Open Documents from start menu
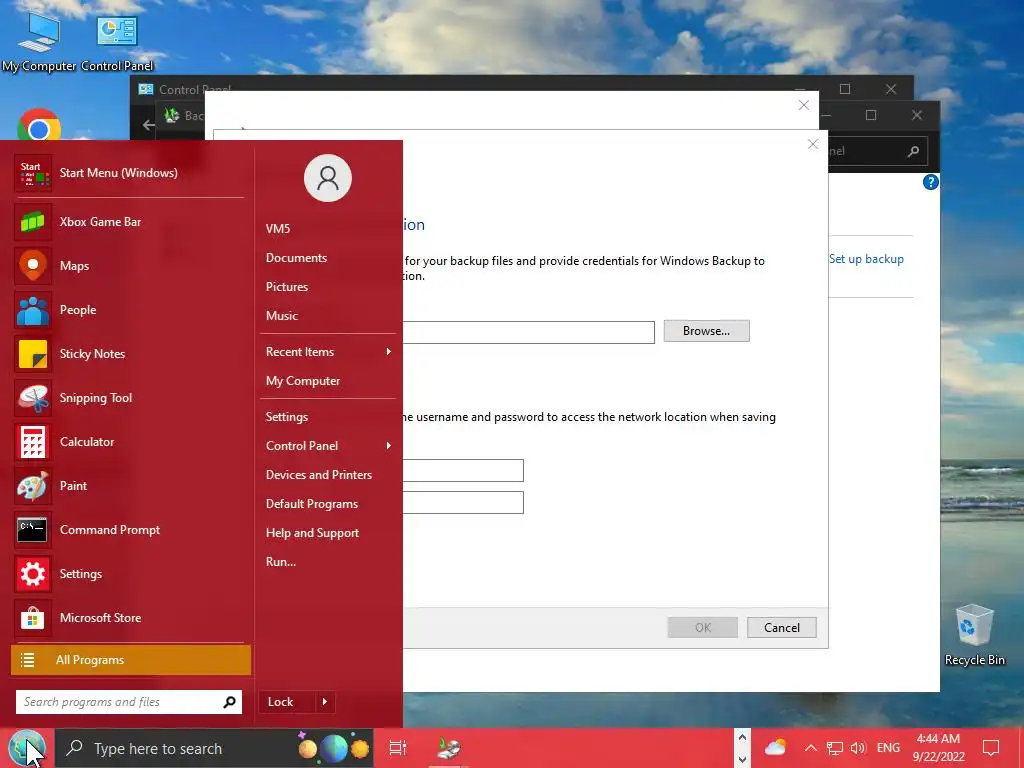 tap(296, 258)
